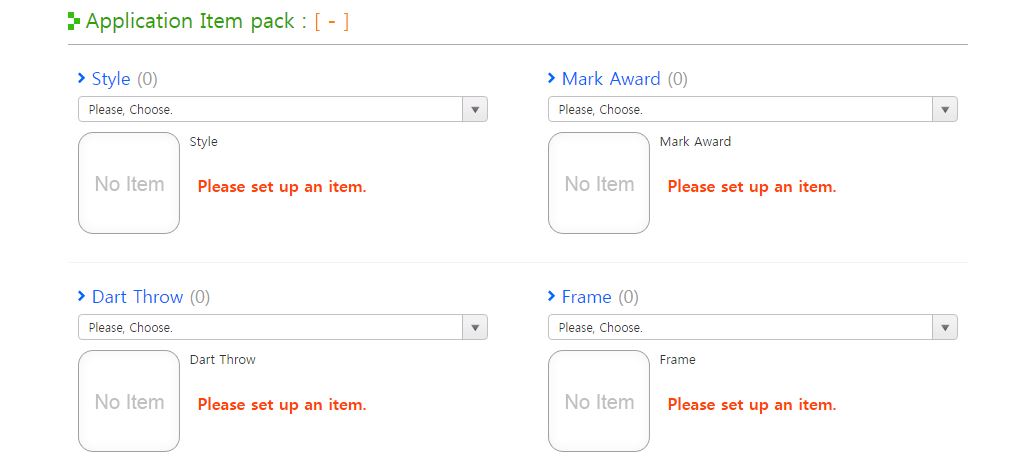The width and height of the screenshot is (1016, 465).
Task: Click the Frame section heading link
Action: pos(586,297)
